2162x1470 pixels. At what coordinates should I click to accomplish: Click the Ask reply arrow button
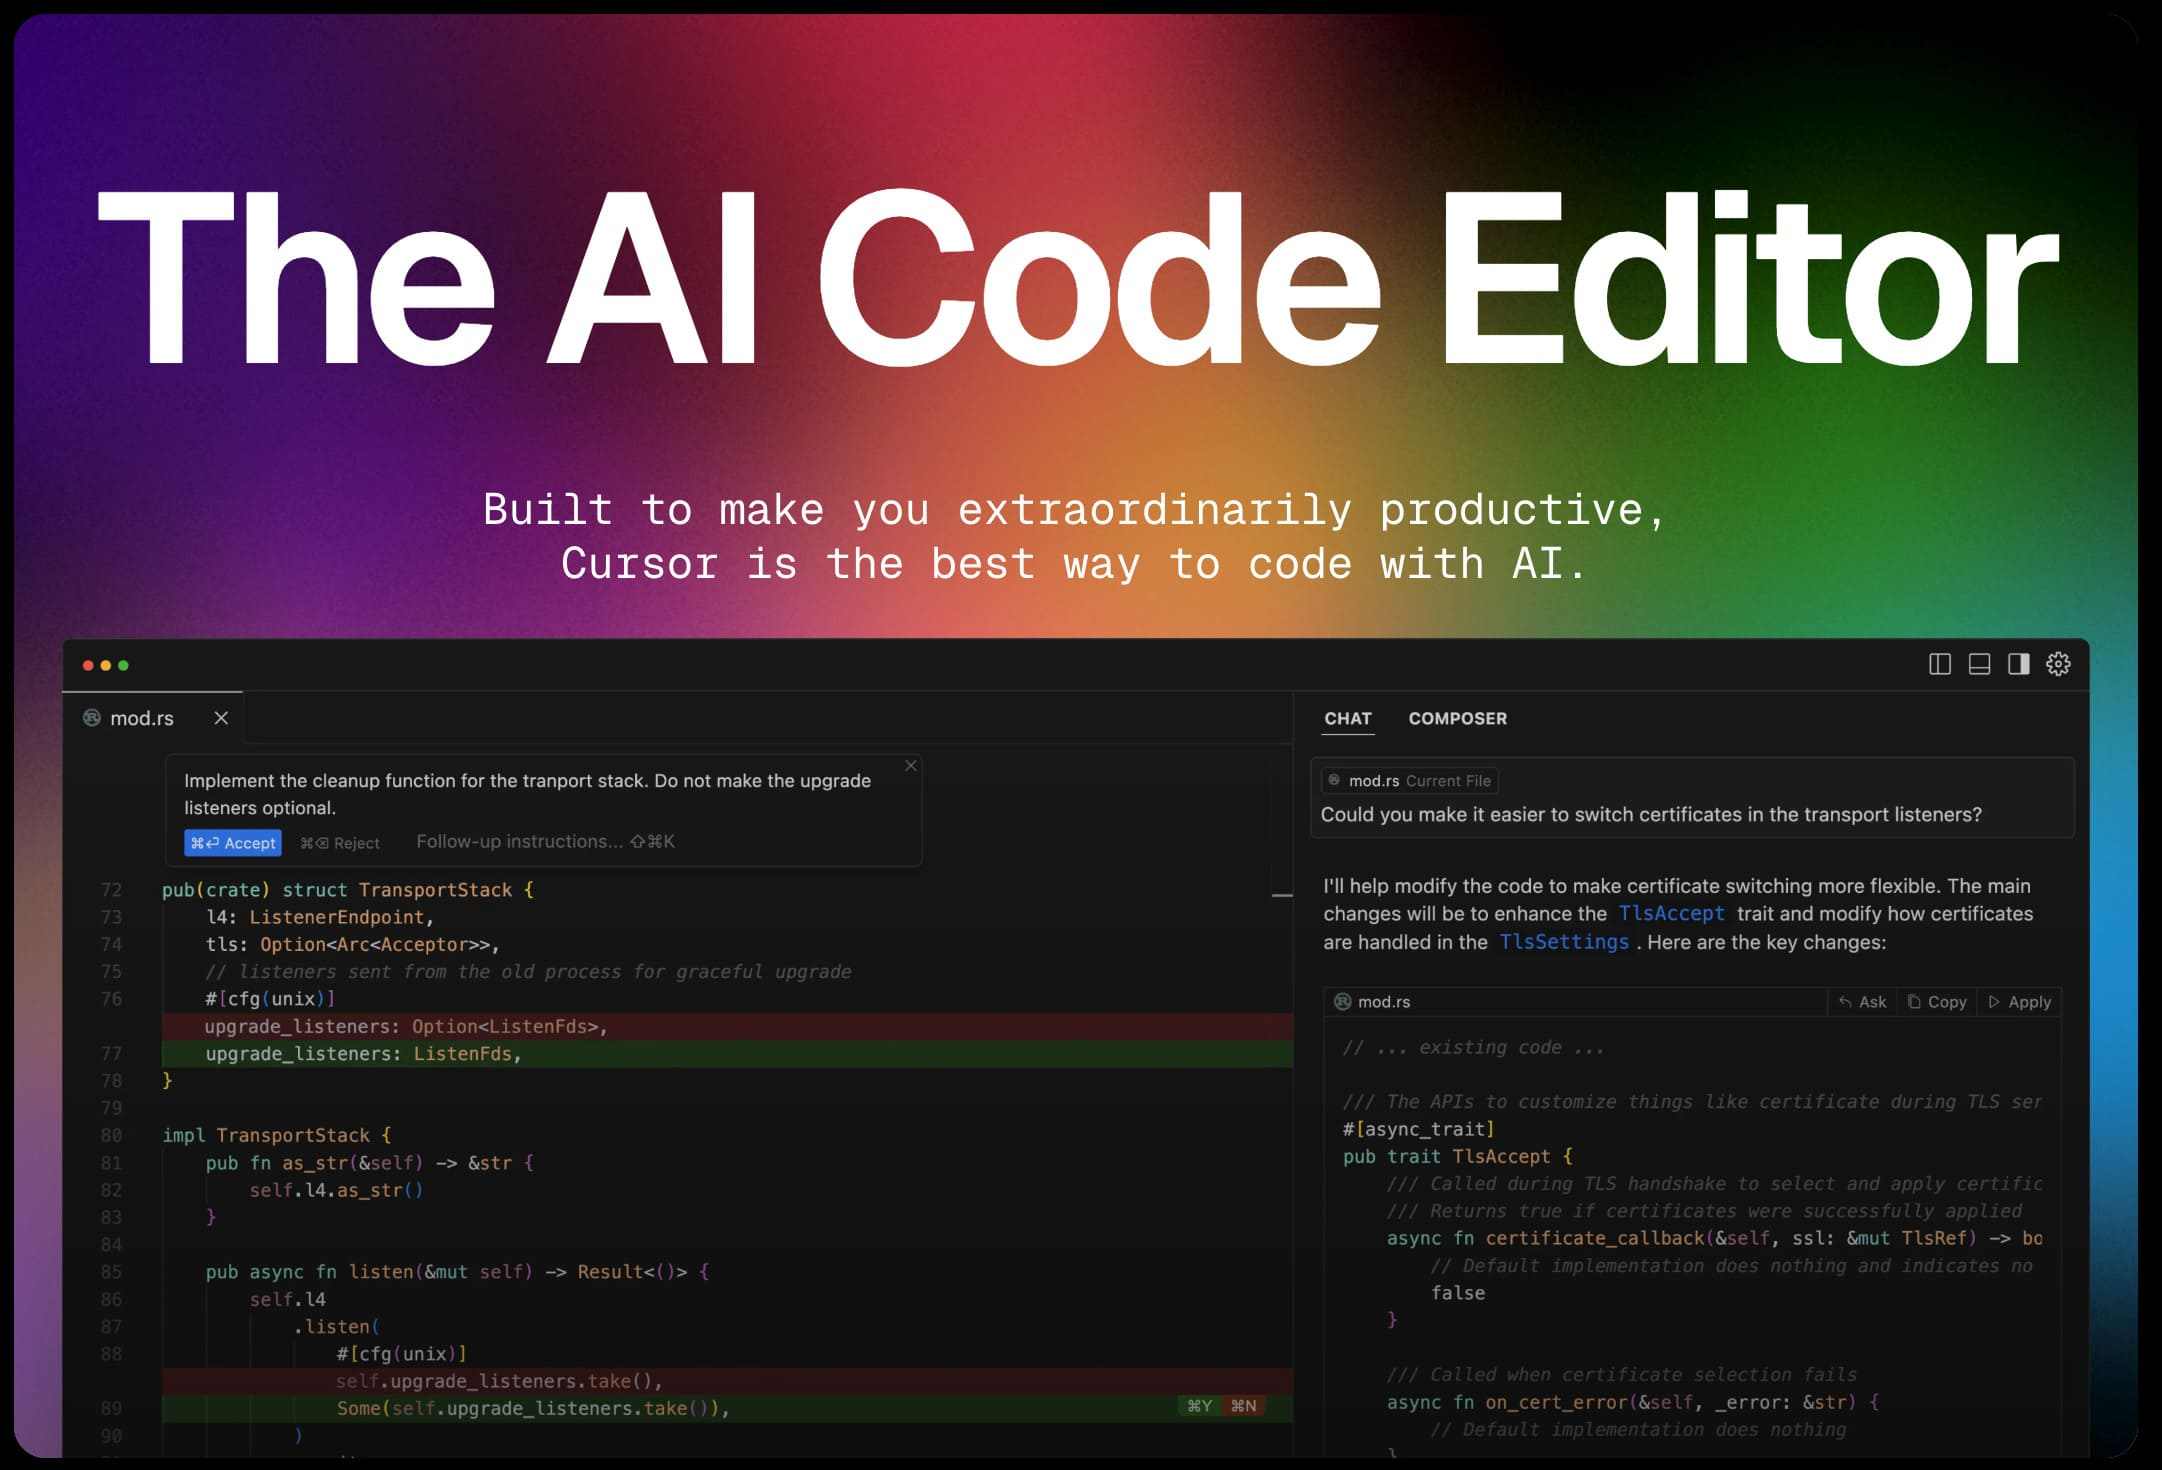coord(1862,1002)
